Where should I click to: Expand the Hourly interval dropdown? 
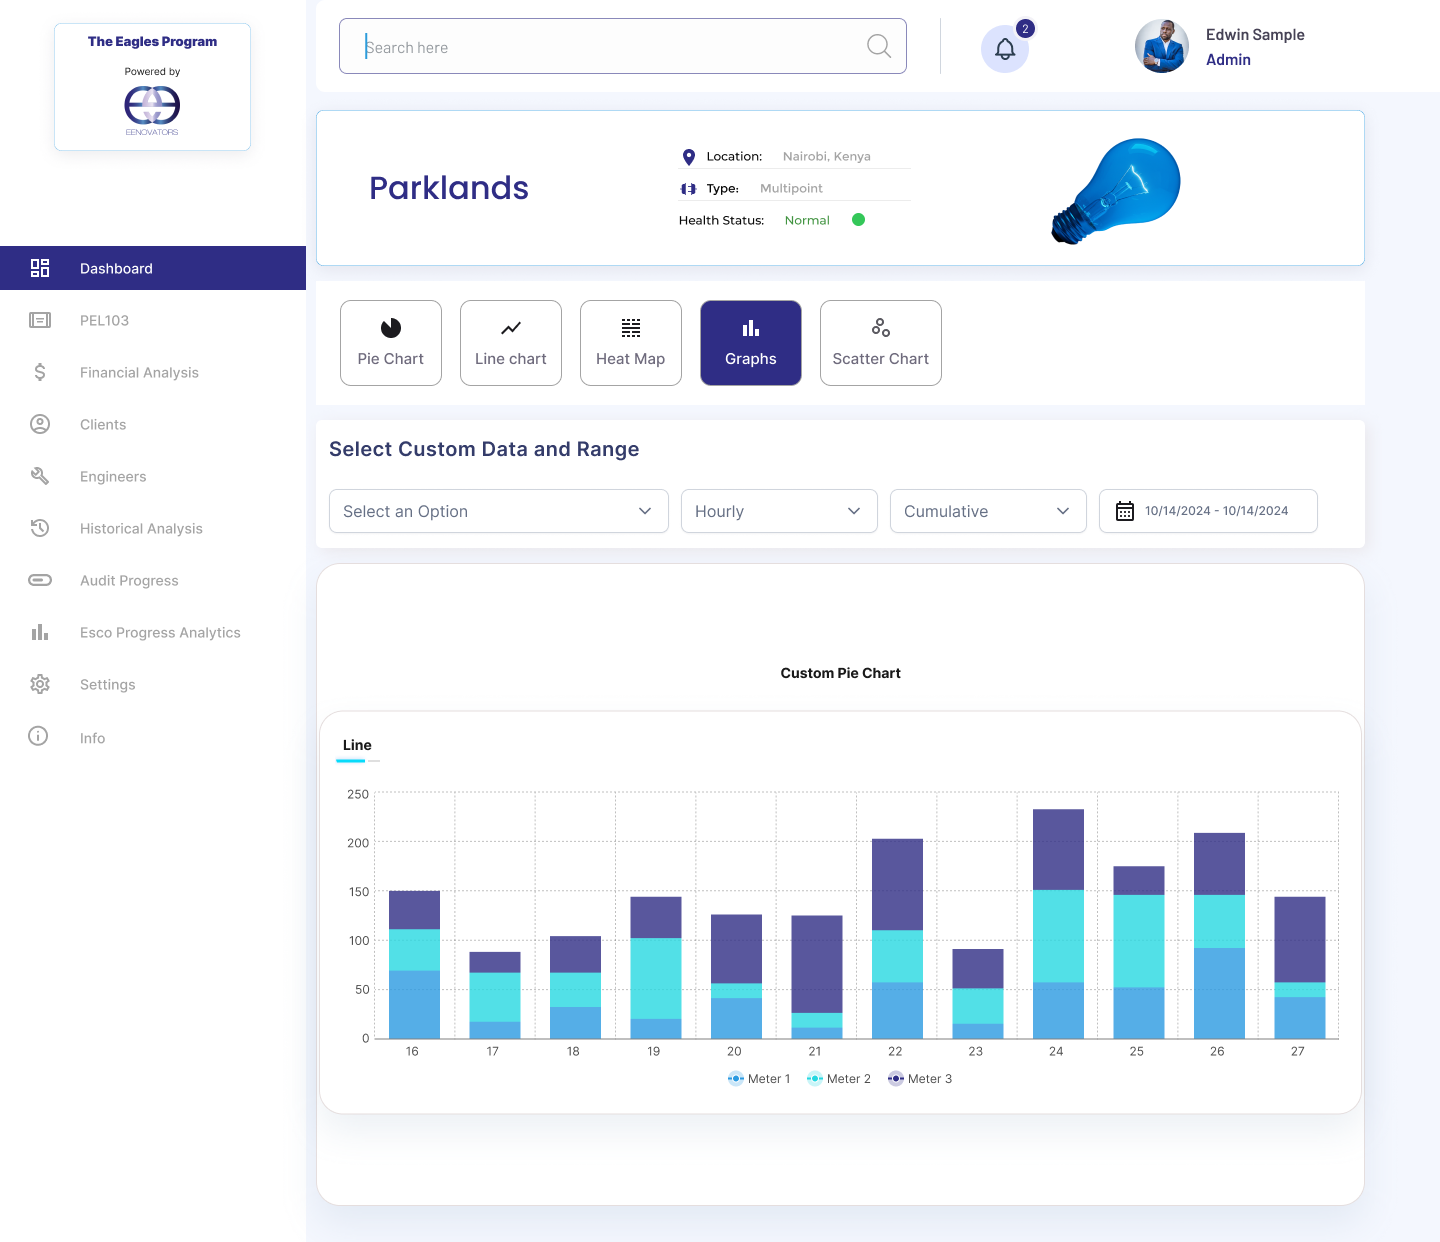click(779, 511)
